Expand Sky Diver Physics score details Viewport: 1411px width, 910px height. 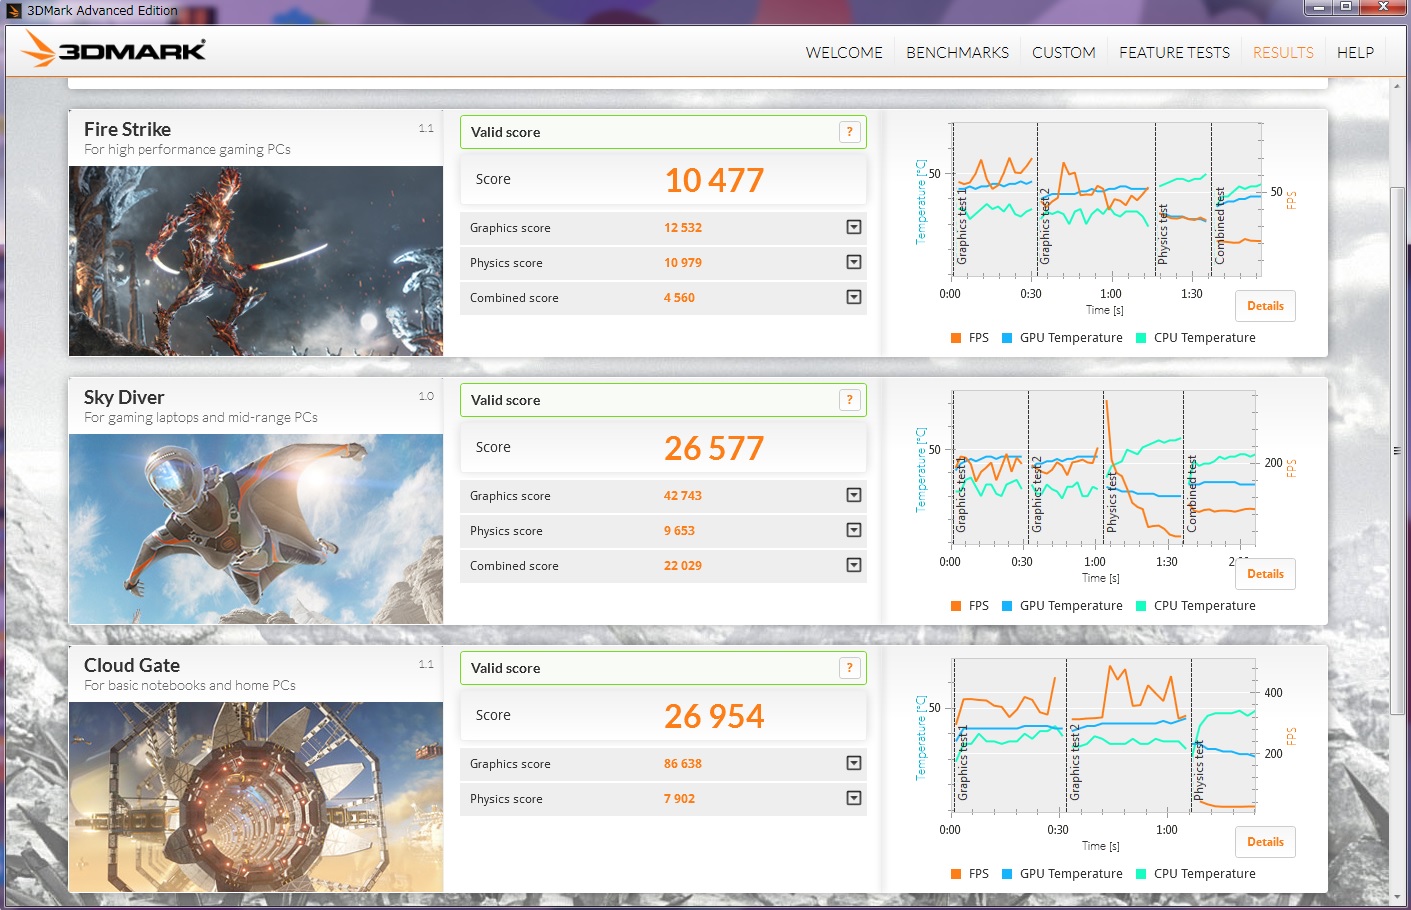click(854, 530)
